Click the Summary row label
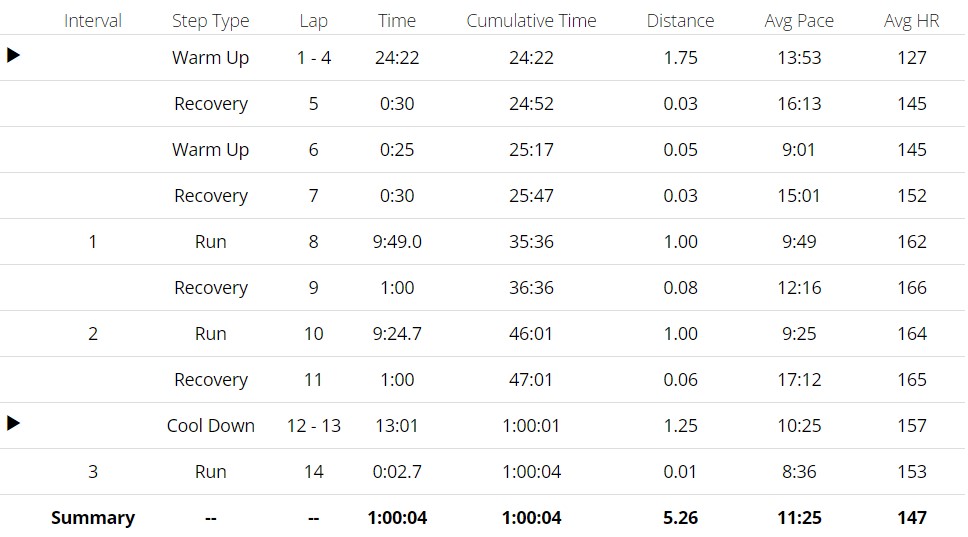 (93, 518)
